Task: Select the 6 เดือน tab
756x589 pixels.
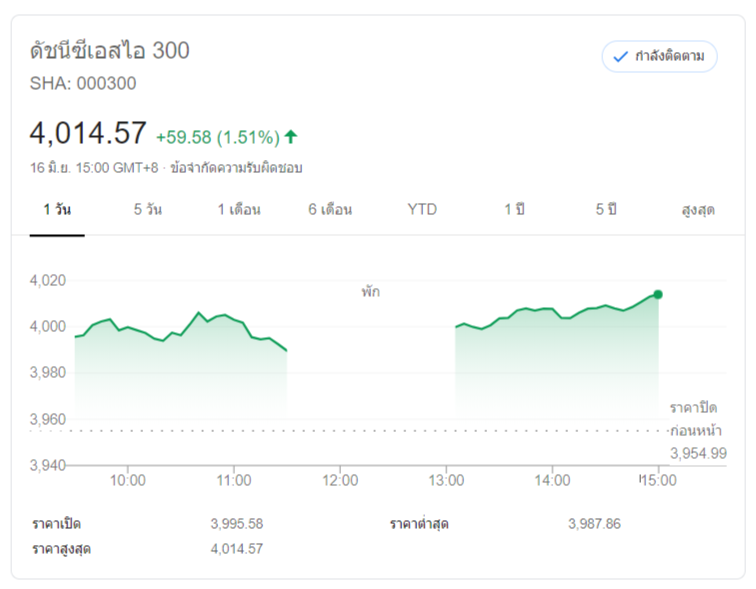Action: [x=330, y=210]
